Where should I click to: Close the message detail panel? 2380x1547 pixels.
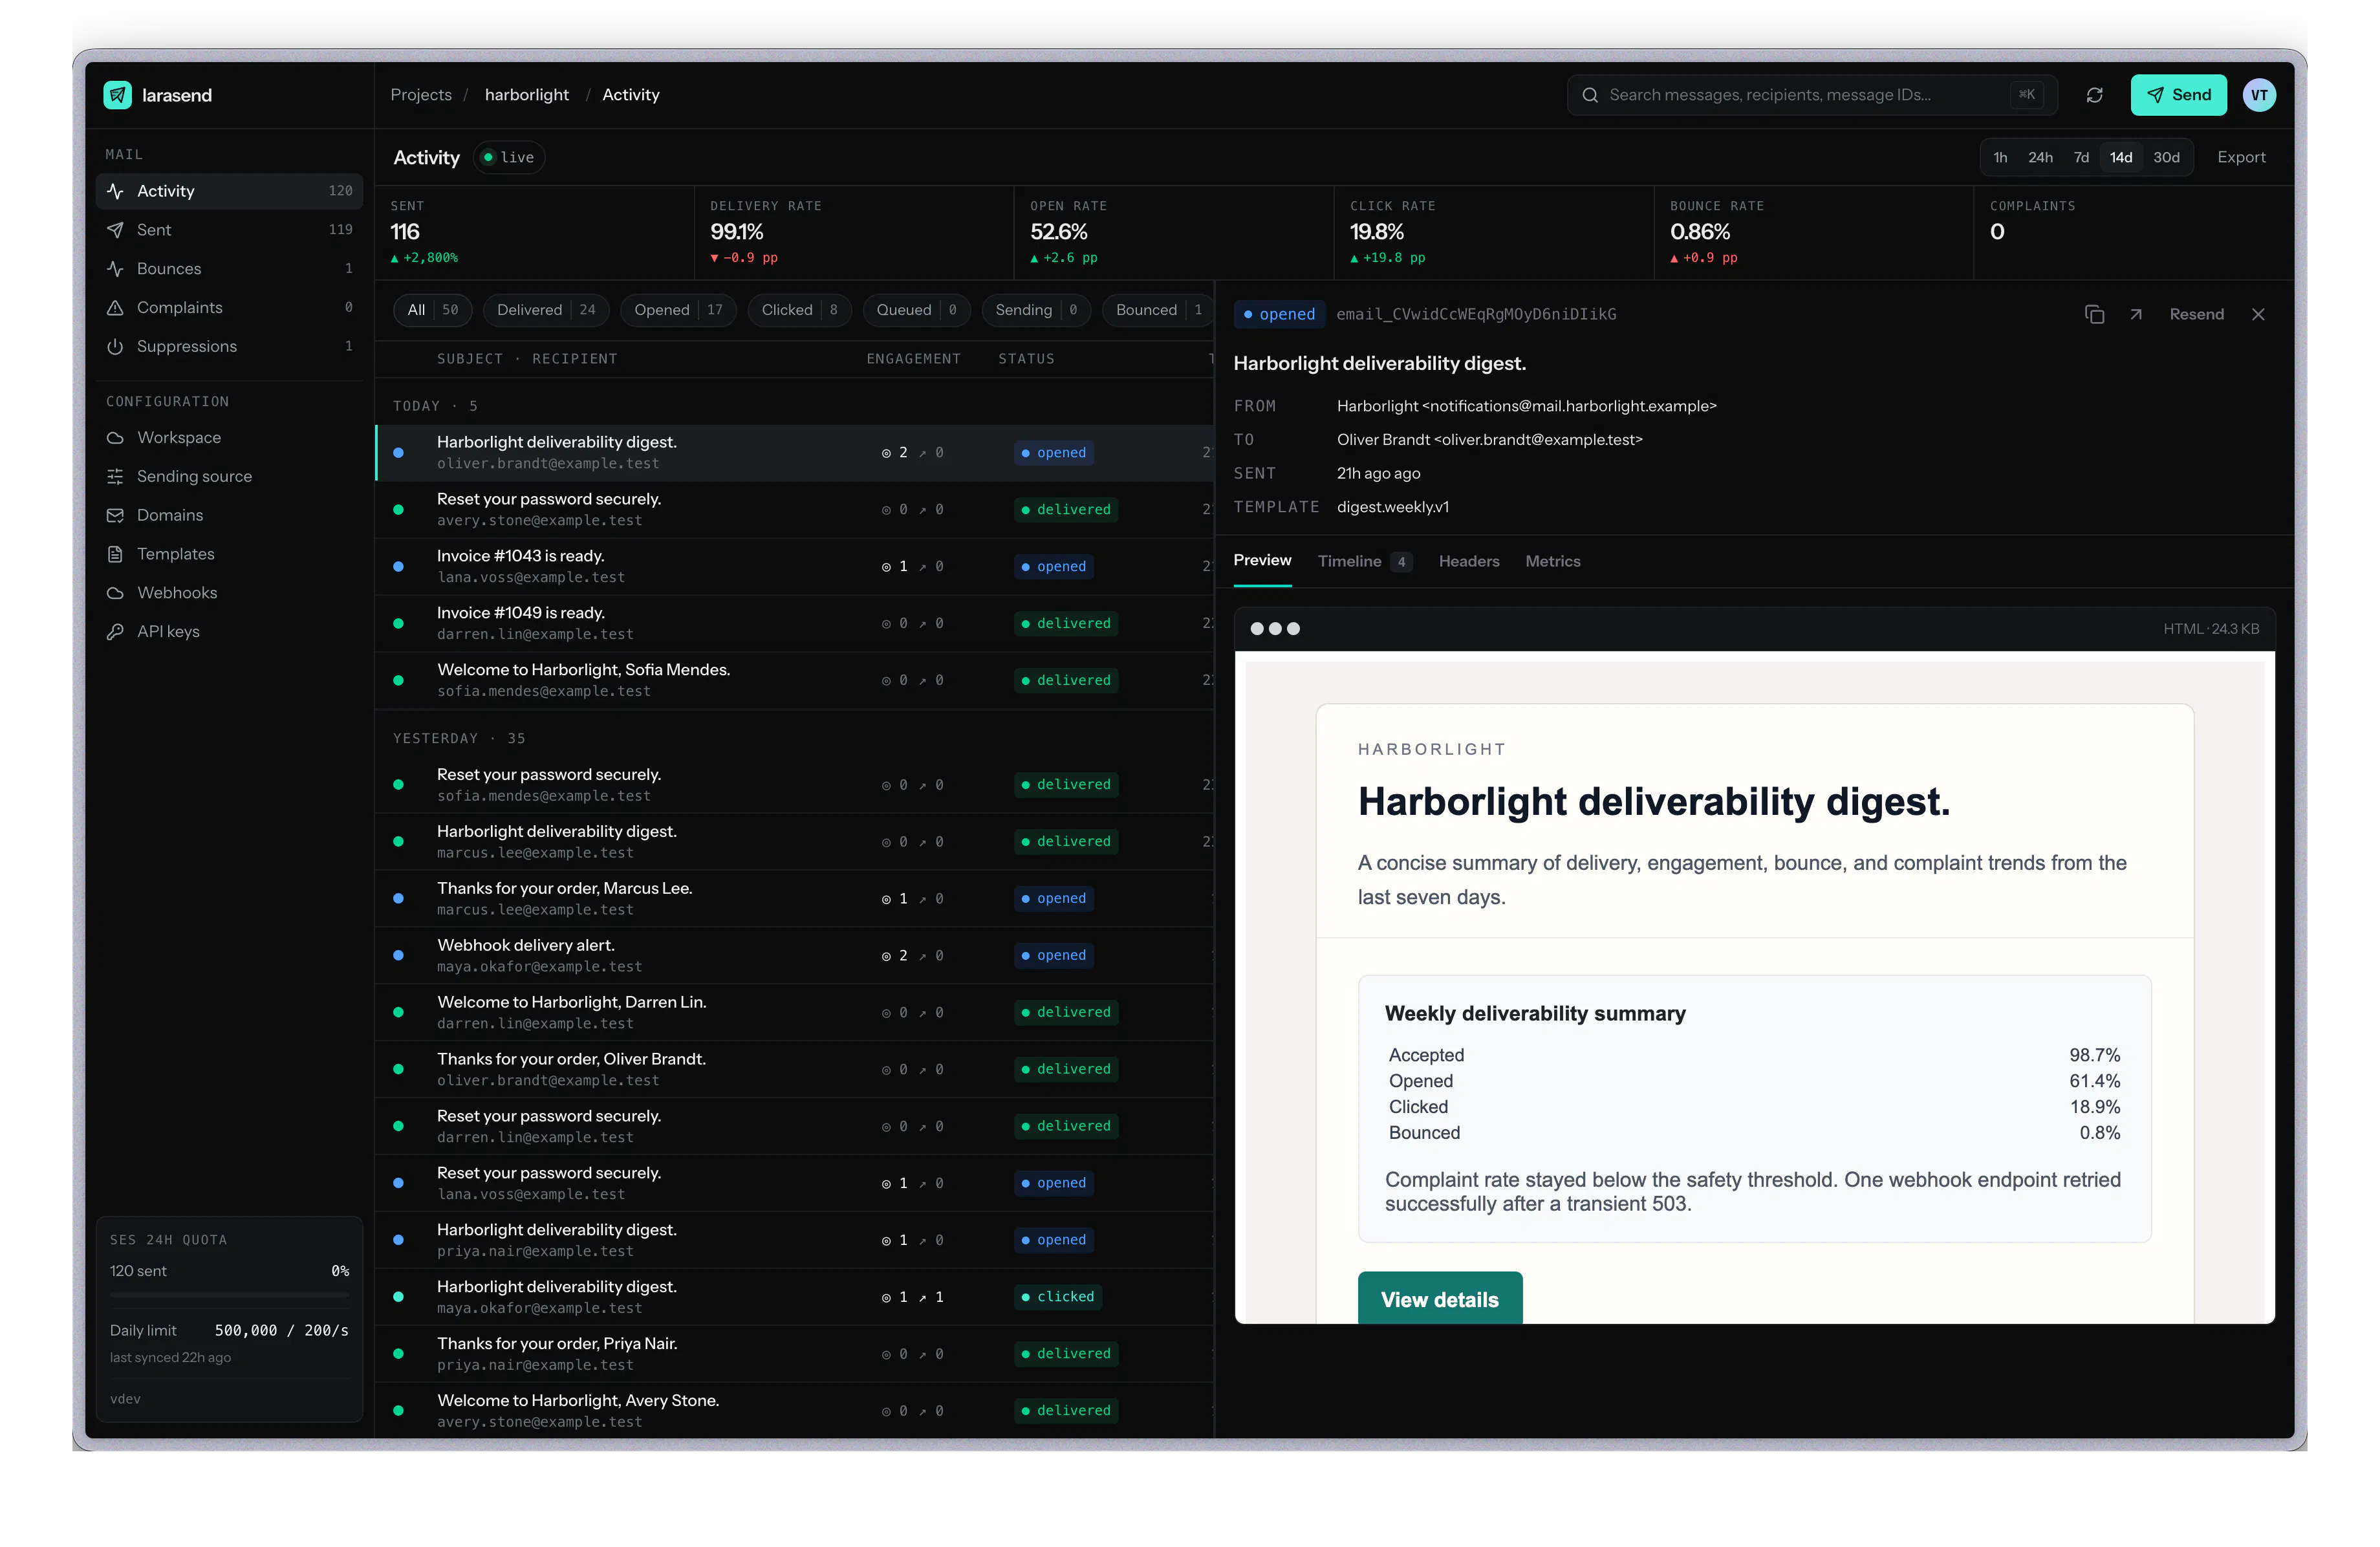(x=2258, y=315)
